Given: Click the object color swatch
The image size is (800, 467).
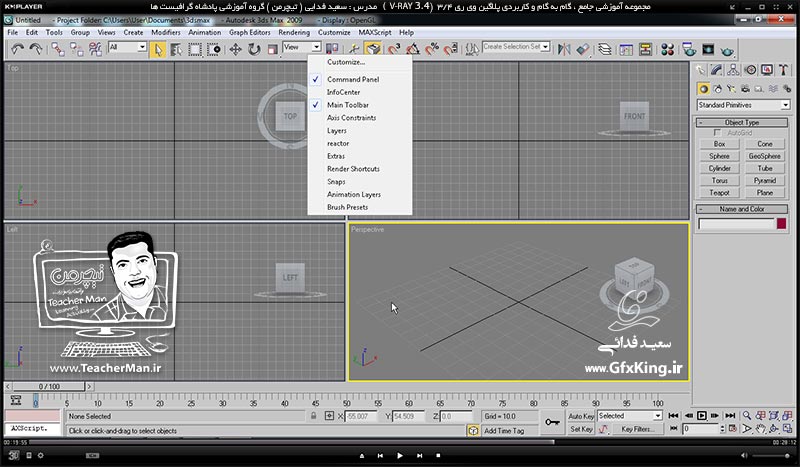Looking at the screenshot, I should pos(781,224).
